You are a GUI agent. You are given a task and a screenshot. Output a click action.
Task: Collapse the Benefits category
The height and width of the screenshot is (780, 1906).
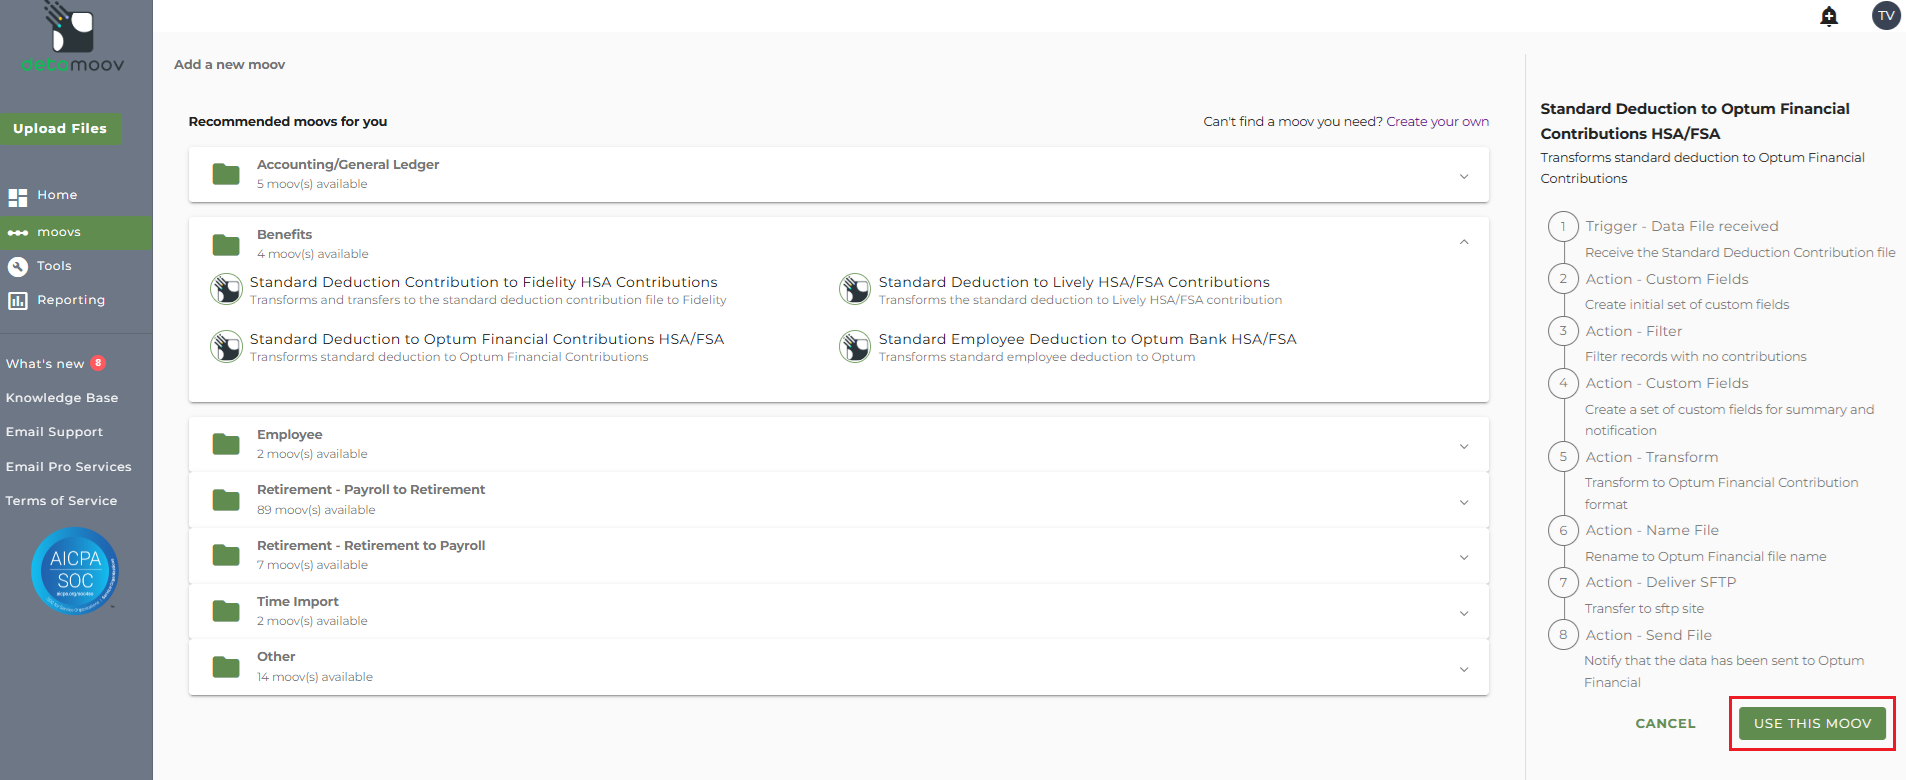1463,242
